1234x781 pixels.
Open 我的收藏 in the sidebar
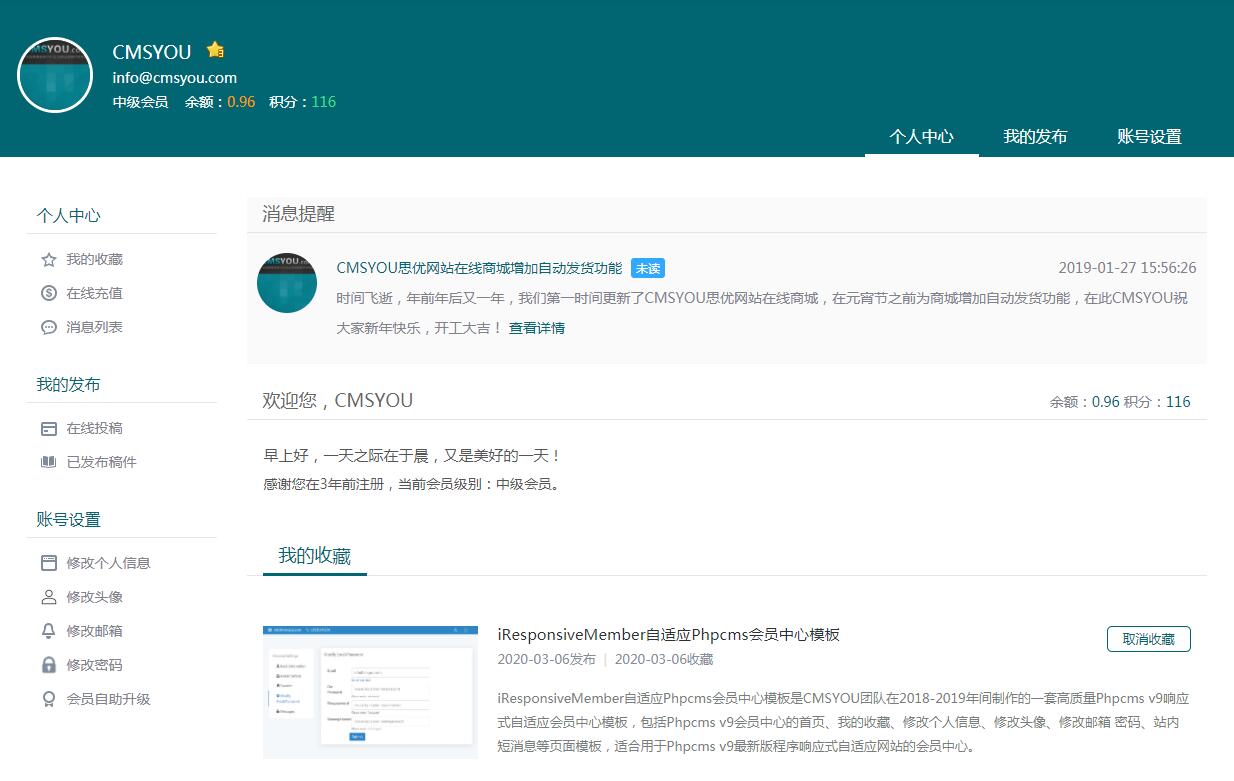point(95,260)
